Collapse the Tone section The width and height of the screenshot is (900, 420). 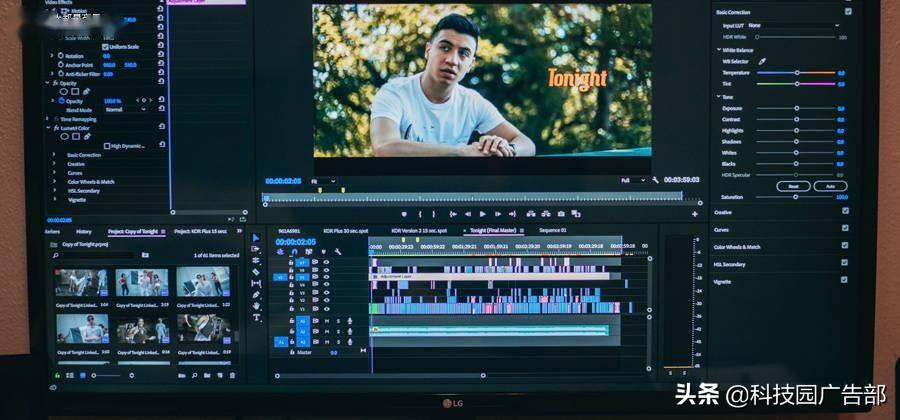pos(719,97)
